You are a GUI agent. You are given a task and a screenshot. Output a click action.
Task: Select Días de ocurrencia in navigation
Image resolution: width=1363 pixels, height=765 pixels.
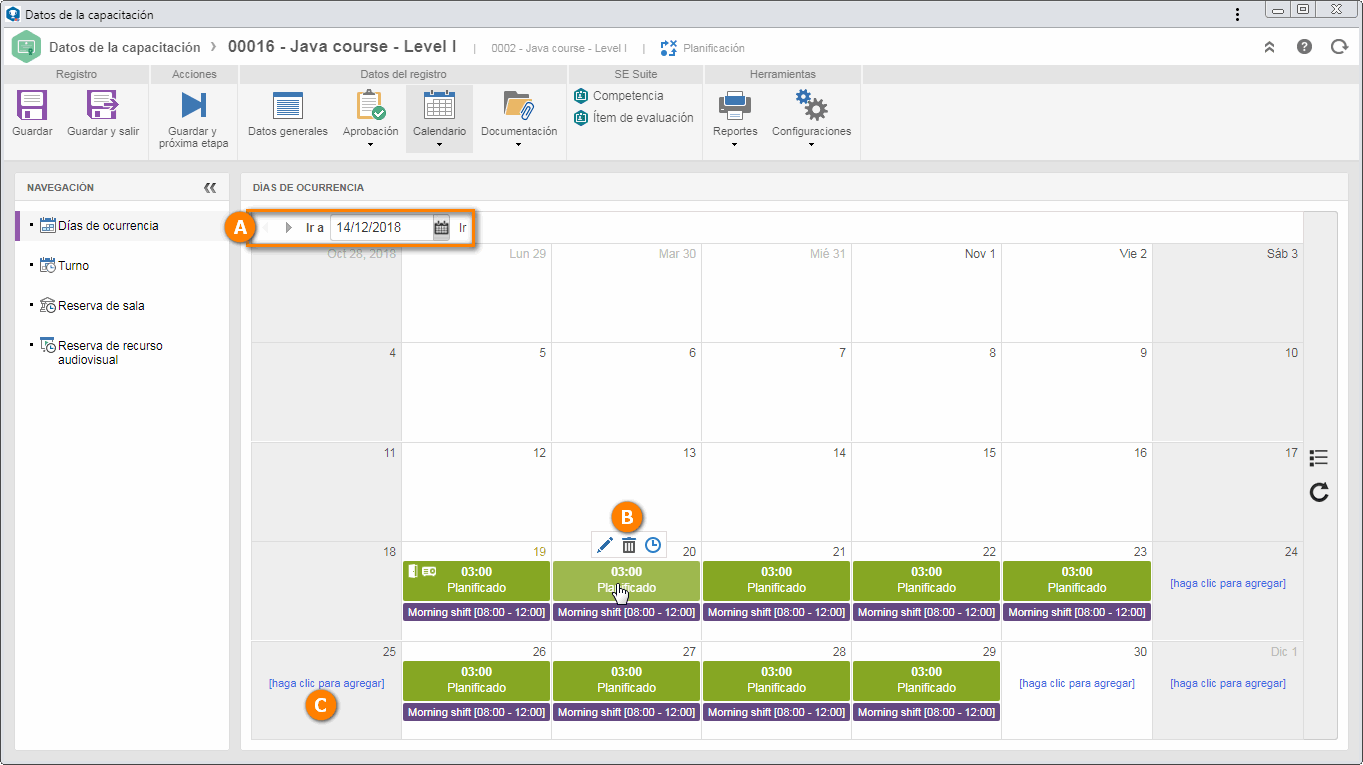pyautogui.click(x=108, y=226)
